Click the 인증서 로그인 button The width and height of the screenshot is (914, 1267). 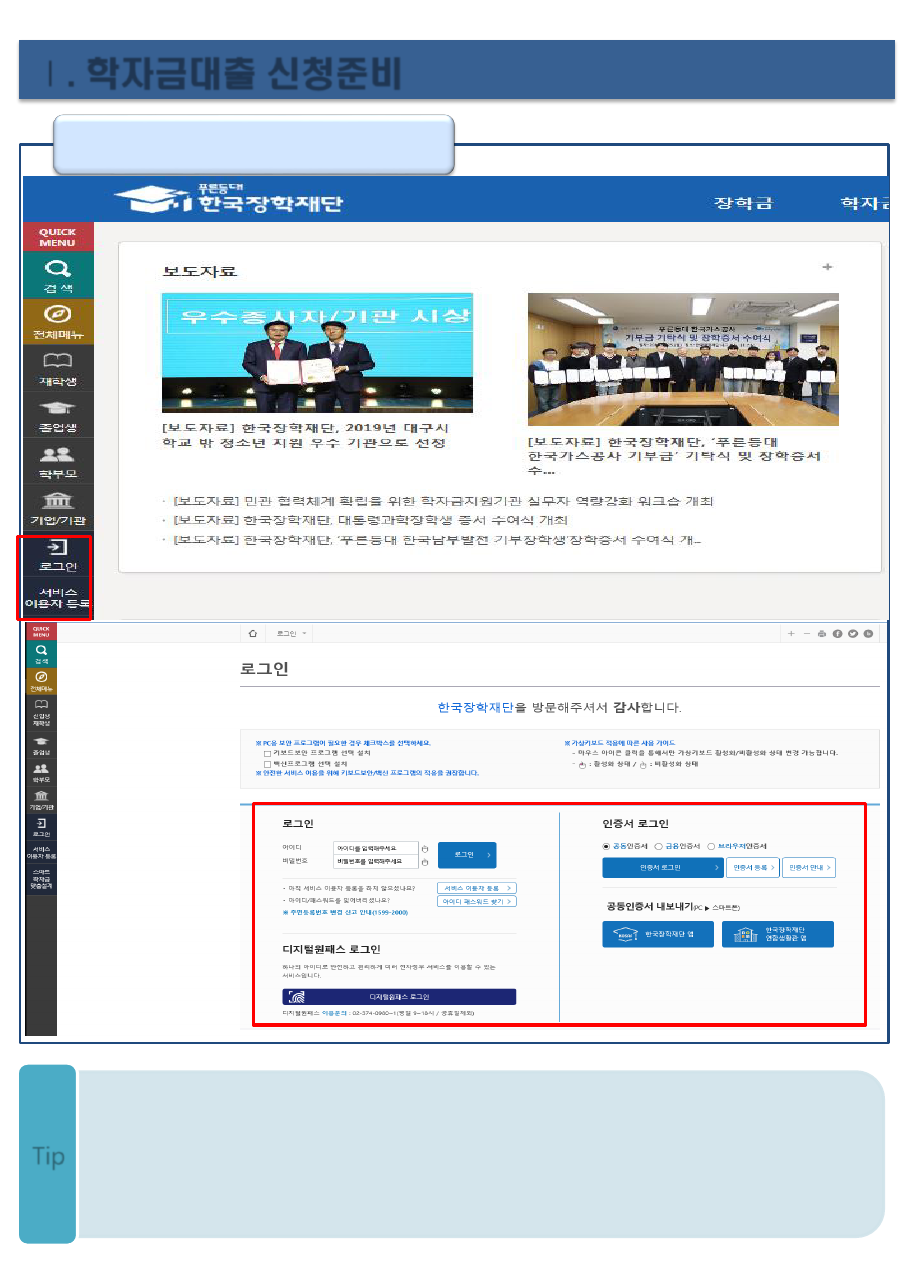662,867
